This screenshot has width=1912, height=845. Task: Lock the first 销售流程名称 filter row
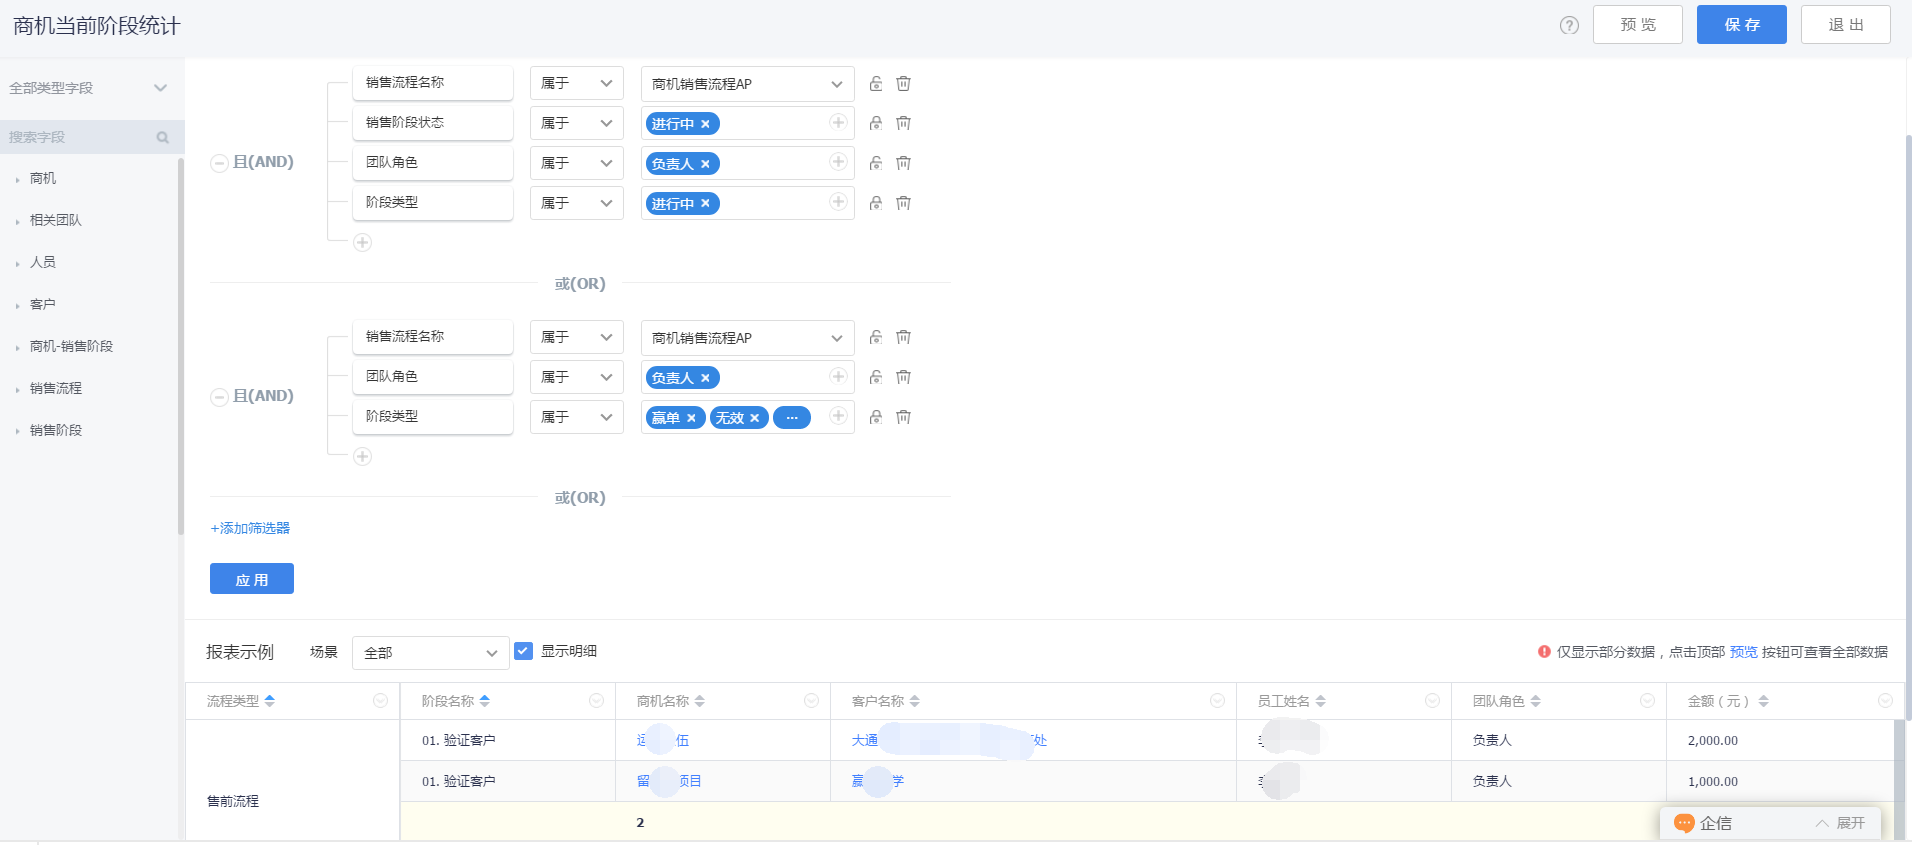[x=876, y=84]
